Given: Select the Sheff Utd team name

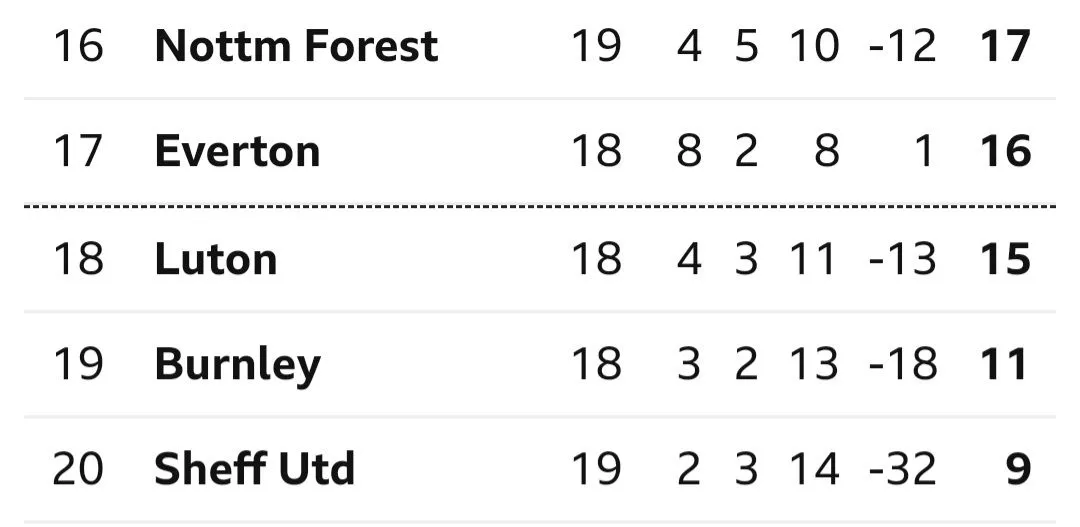Looking at the screenshot, I should click(x=254, y=470).
